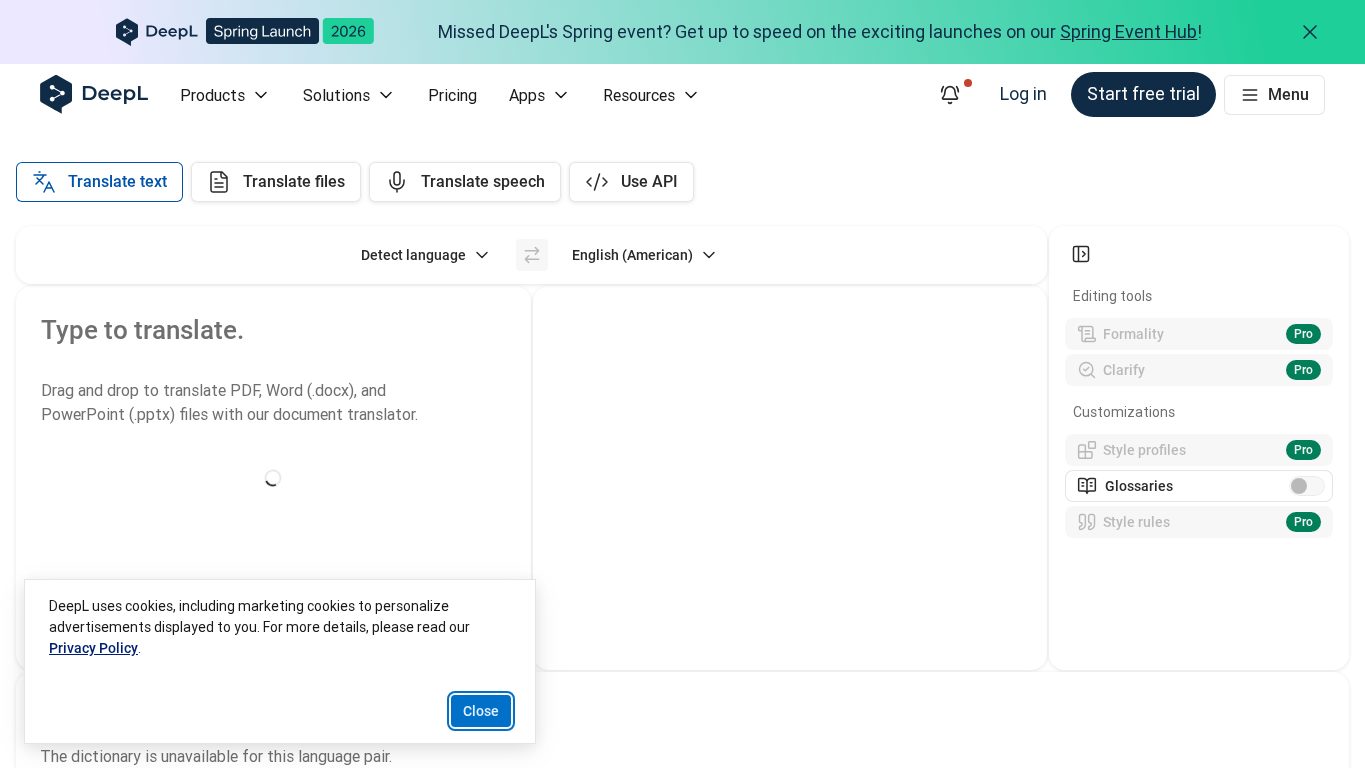The height and width of the screenshot is (768, 1365).
Task: Click the DeepL logo in the navigation bar
Action: 94,94
